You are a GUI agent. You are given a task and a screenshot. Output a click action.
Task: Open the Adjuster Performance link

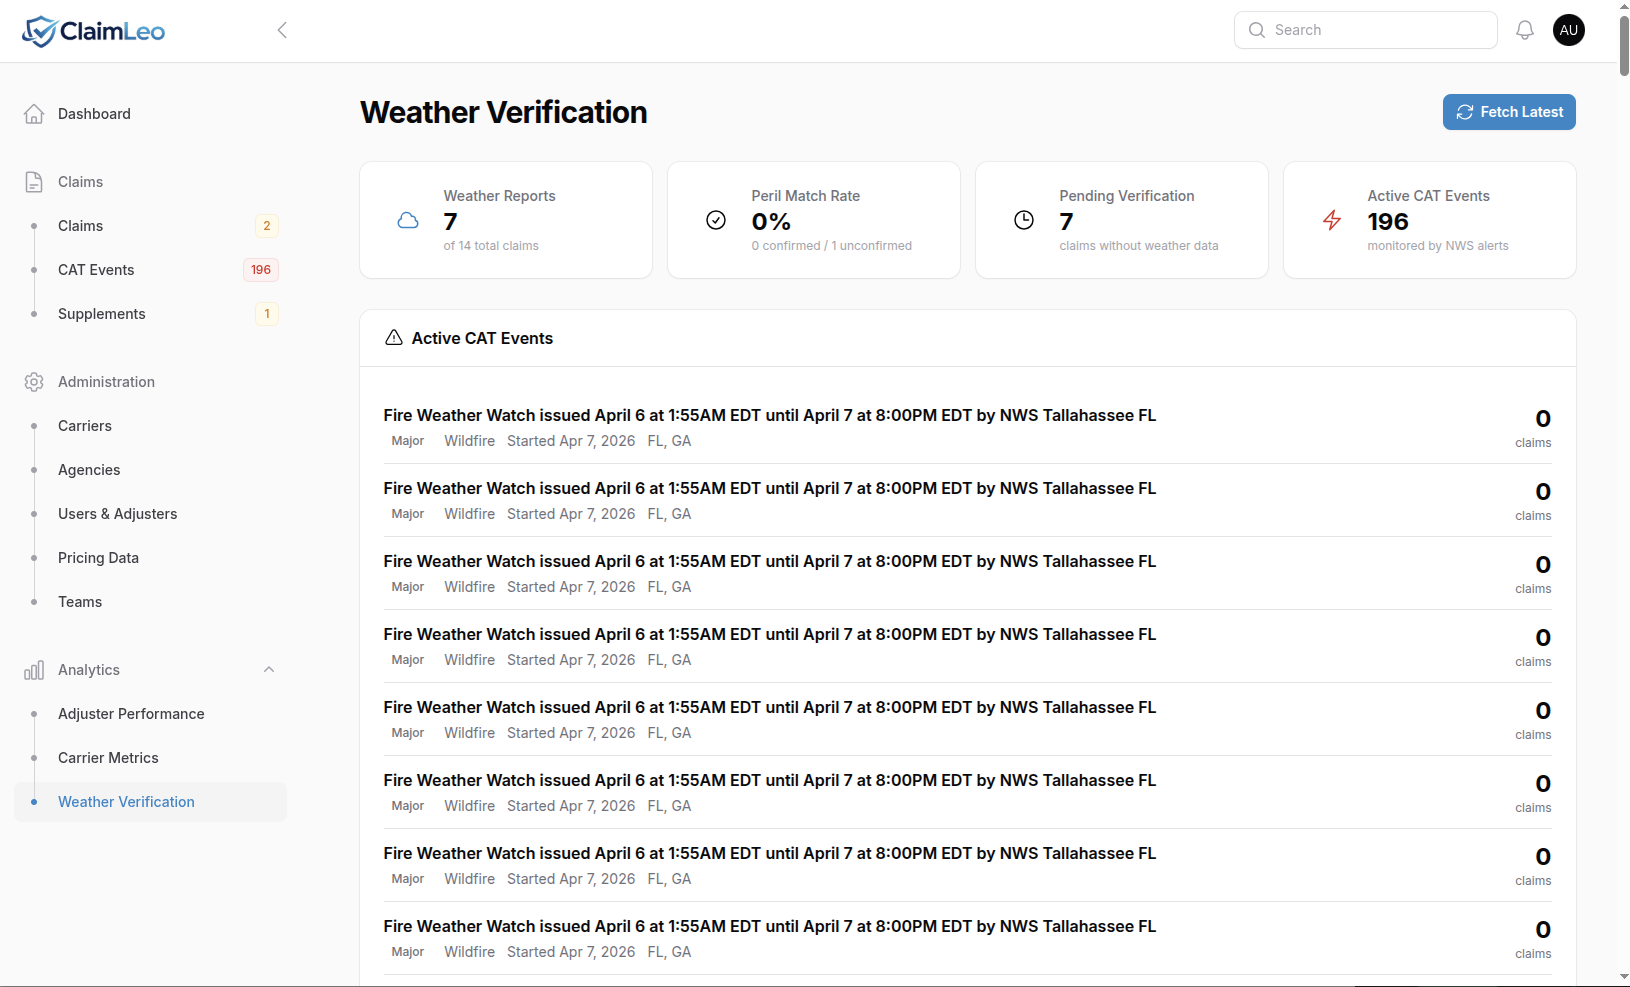click(131, 714)
